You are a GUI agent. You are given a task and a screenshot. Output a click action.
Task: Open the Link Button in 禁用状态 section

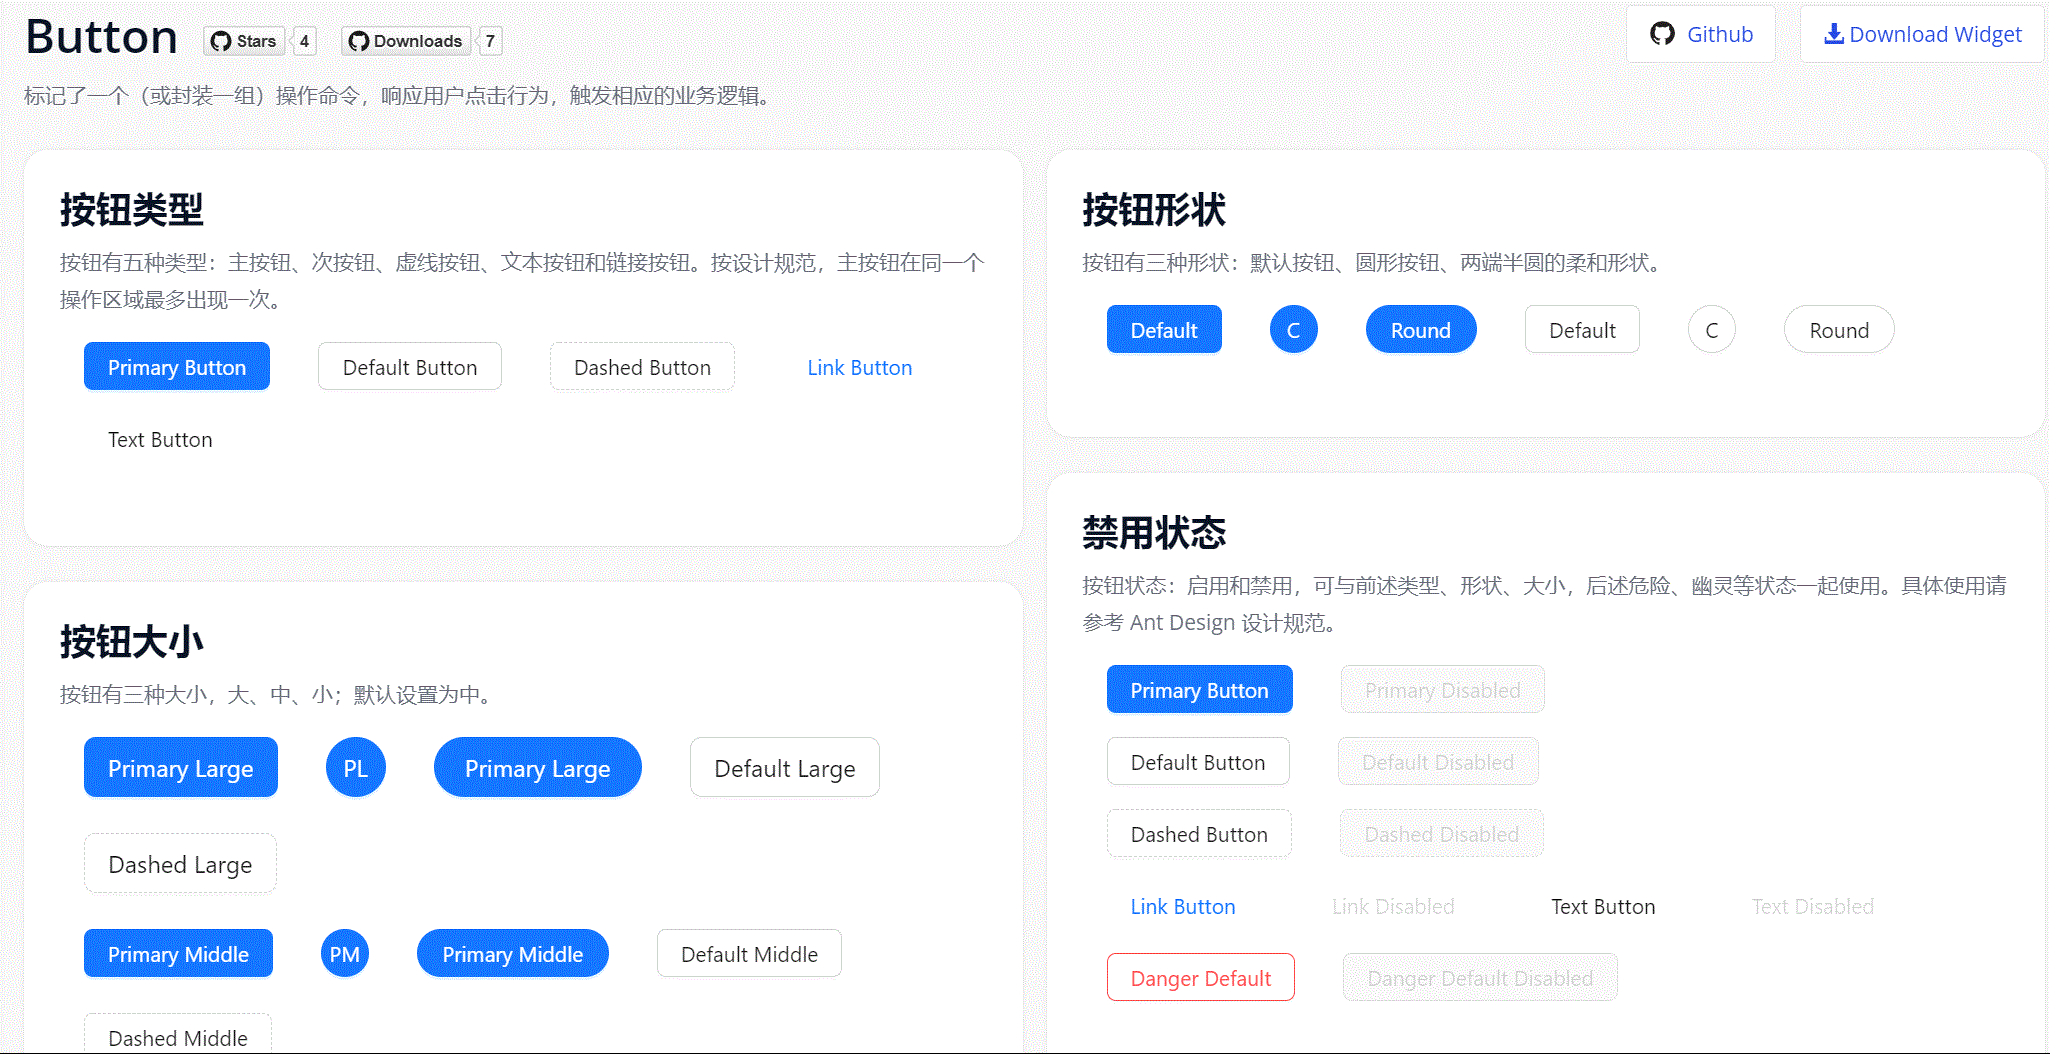pos(1182,906)
